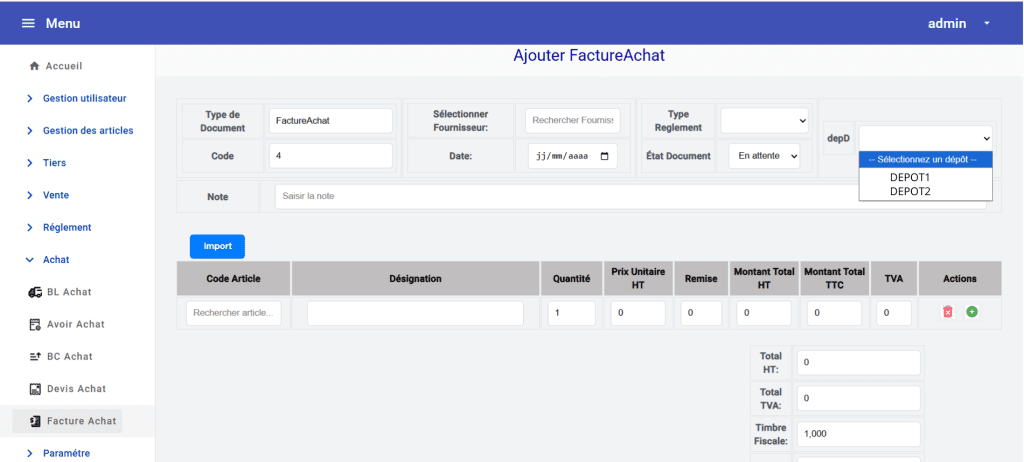
Task: Click the Rechercher article search field
Action: coord(234,313)
